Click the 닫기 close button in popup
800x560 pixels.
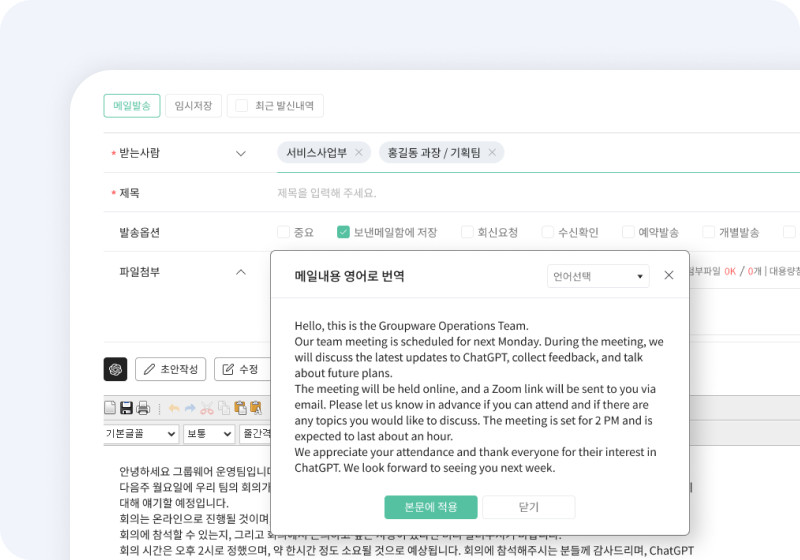(x=529, y=507)
